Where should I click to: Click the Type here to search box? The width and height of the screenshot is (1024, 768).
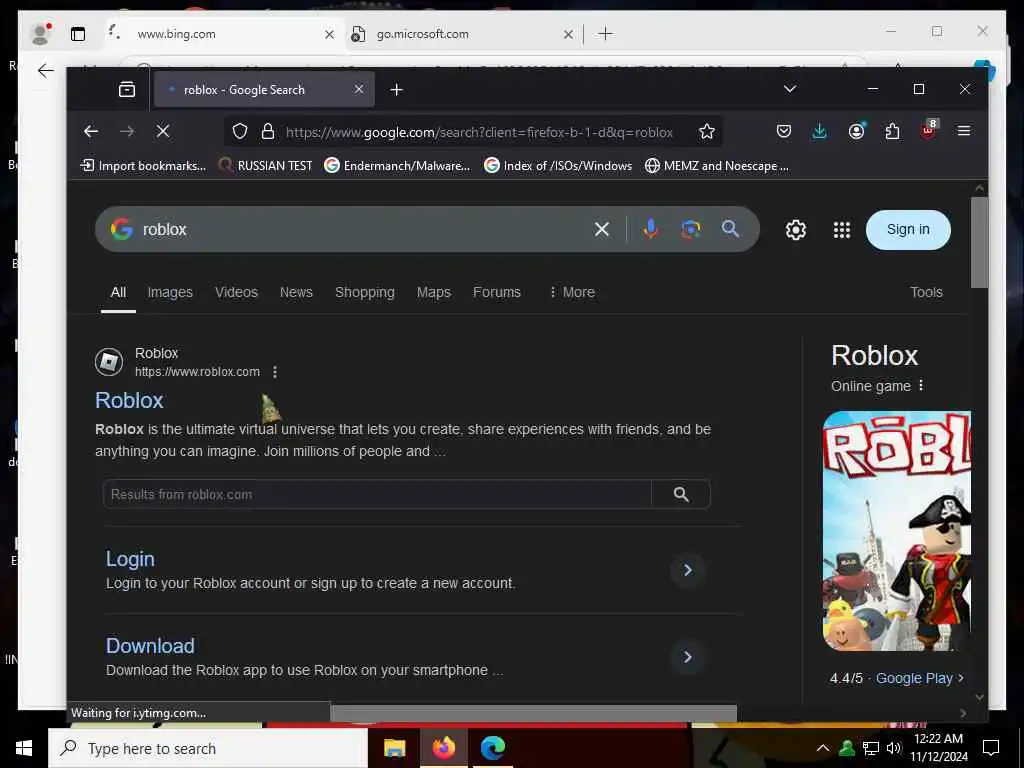[x=208, y=748]
